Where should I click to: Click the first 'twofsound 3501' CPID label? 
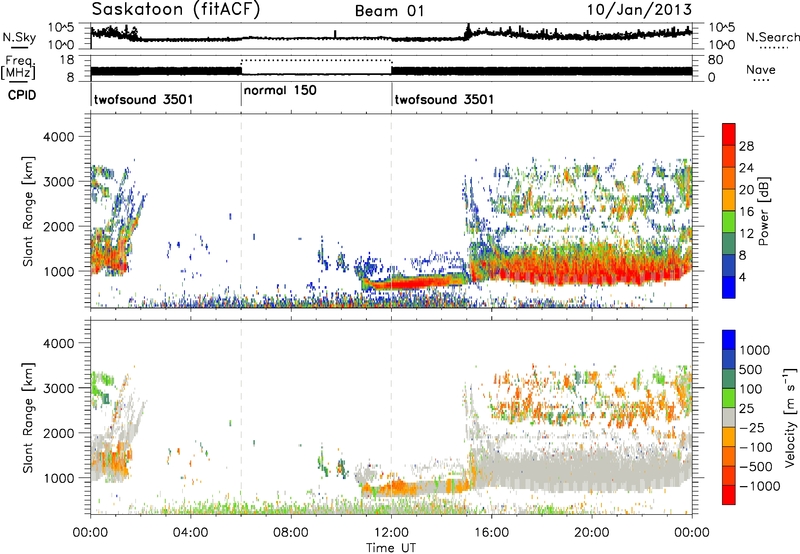pyautogui.click(x=143, y=99)
